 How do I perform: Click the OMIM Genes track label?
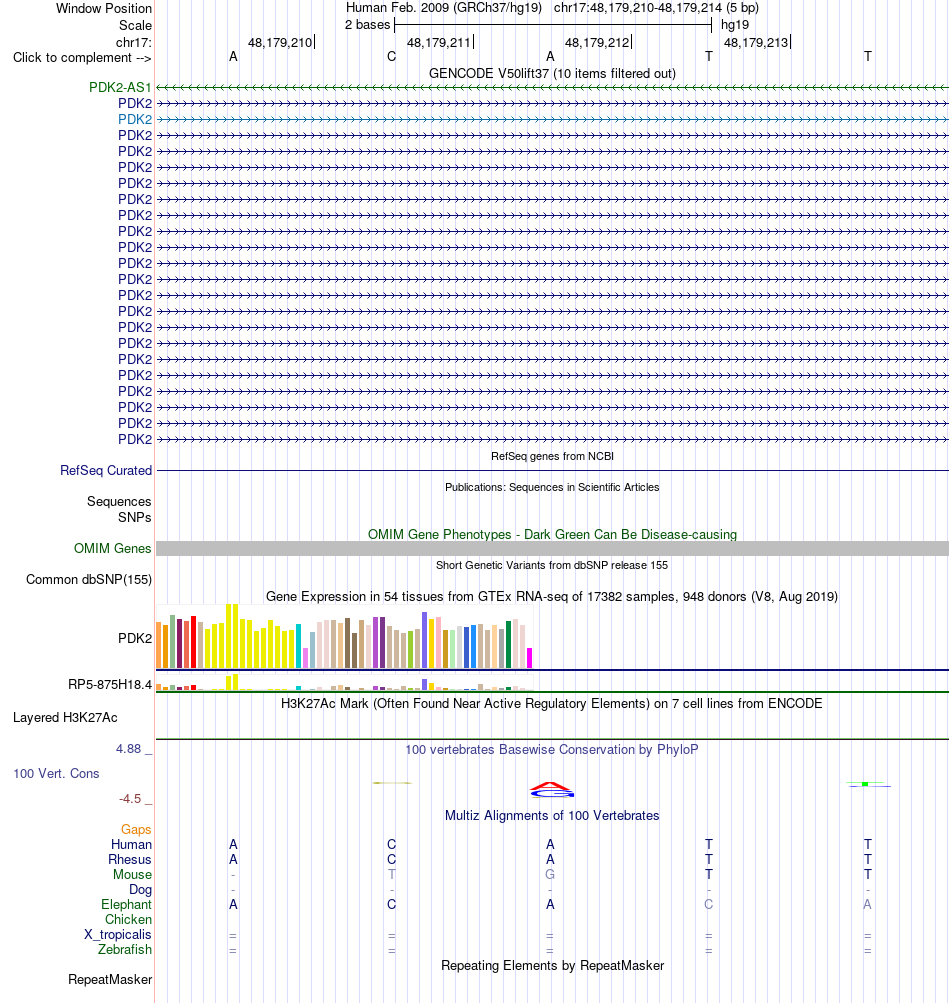click(x=113, y=548)
